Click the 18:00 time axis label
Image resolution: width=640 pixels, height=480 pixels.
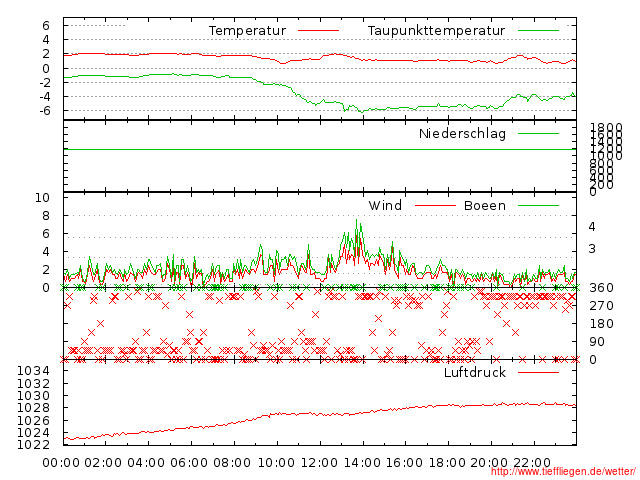pos(447,463)
